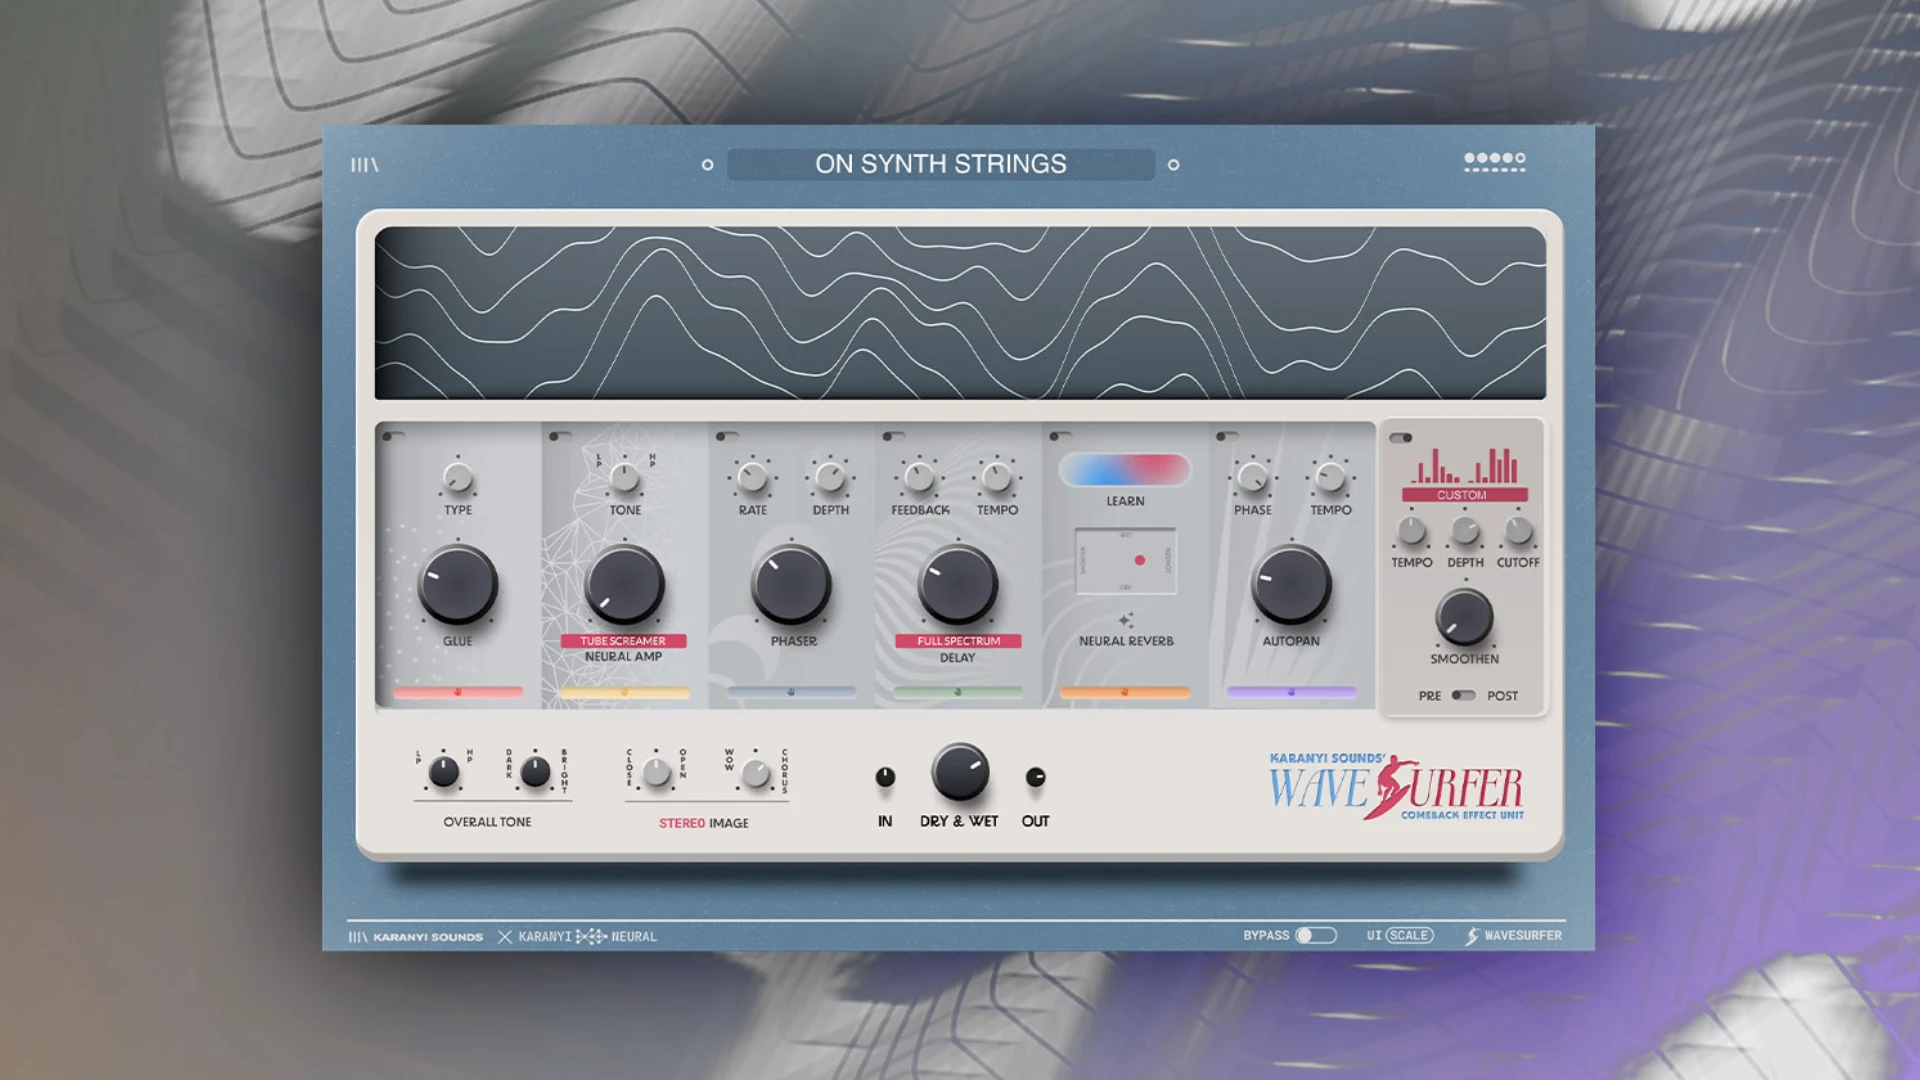1920x1080 pixels.
Task: Click the STEREO IMAGE label
Action: coord(704,823)
